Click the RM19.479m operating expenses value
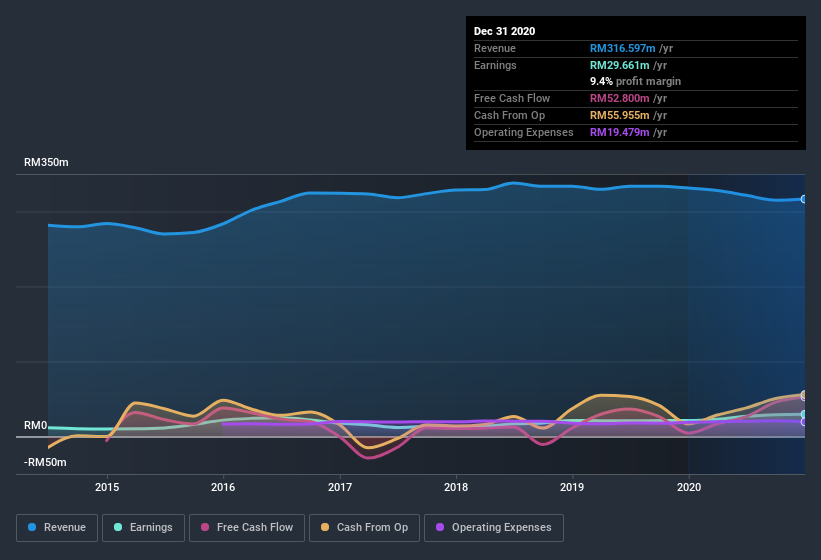 point(619,132)
